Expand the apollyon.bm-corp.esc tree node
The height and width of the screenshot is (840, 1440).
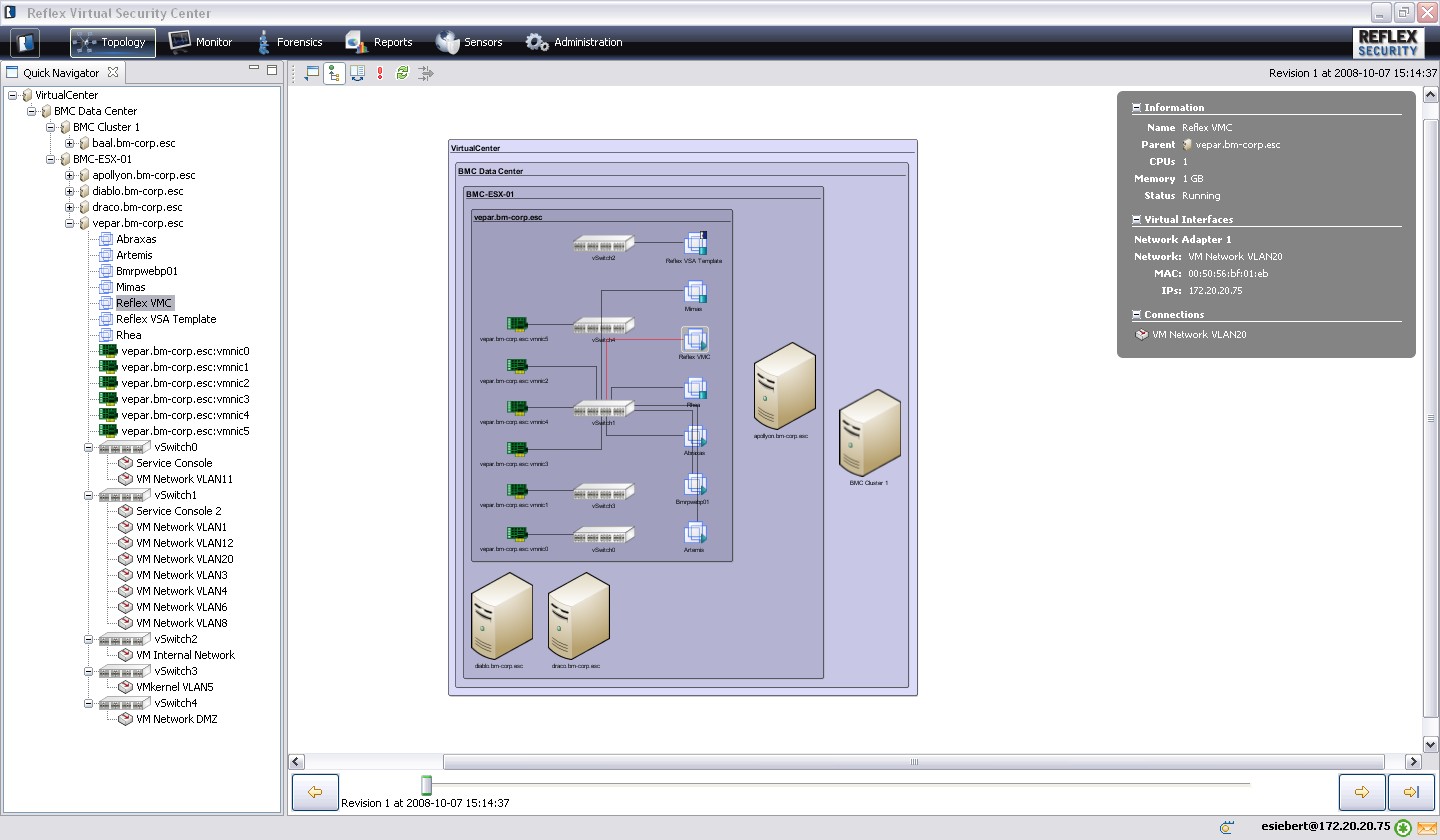coord(70,175)
